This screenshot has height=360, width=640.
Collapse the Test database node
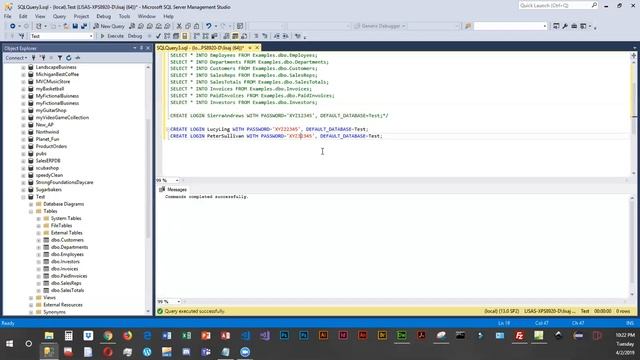[x=23, y=197]
